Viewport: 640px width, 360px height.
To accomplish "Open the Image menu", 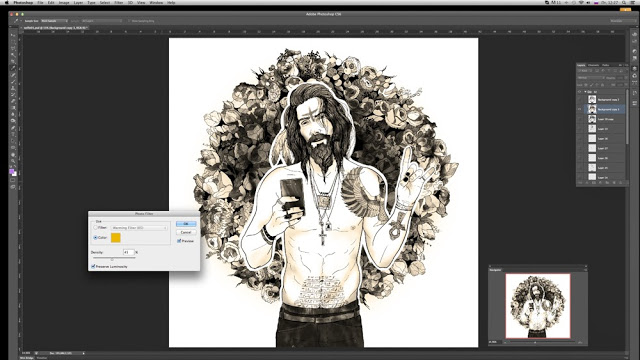I will (64, 2).
